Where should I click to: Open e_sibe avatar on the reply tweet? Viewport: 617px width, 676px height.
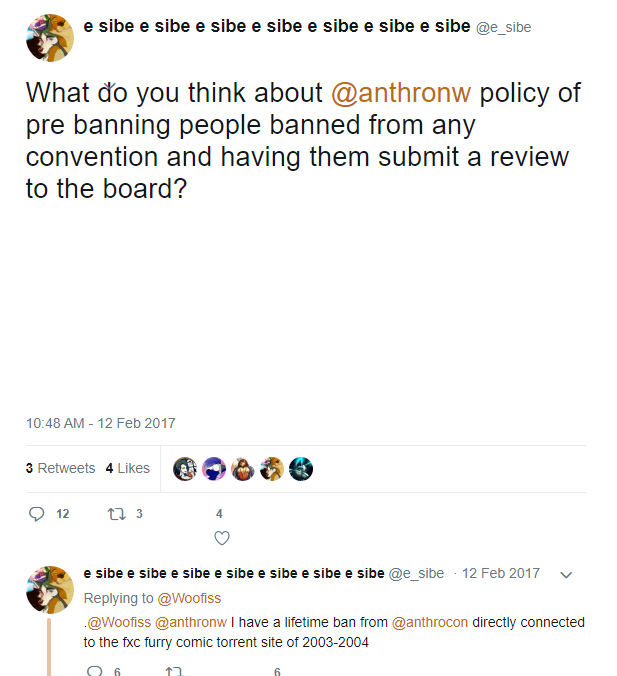[50, 589]
